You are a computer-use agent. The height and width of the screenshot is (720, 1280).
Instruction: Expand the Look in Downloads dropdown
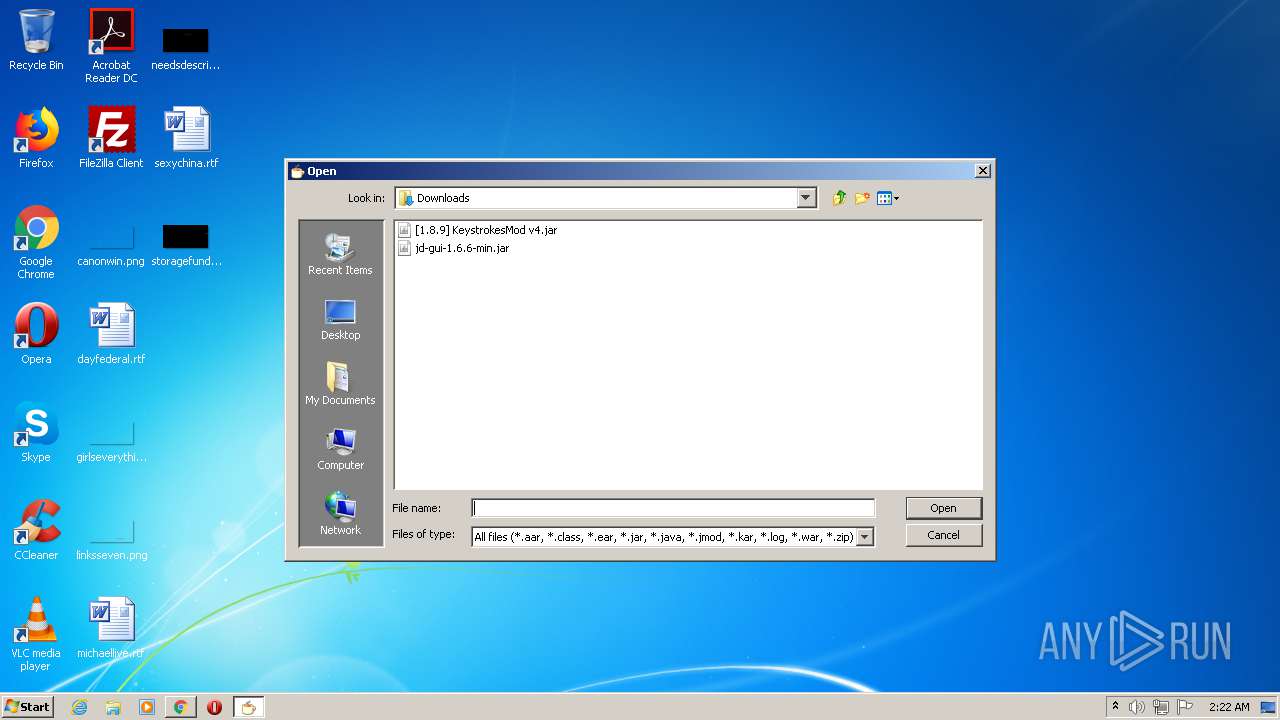coord(807,198)
